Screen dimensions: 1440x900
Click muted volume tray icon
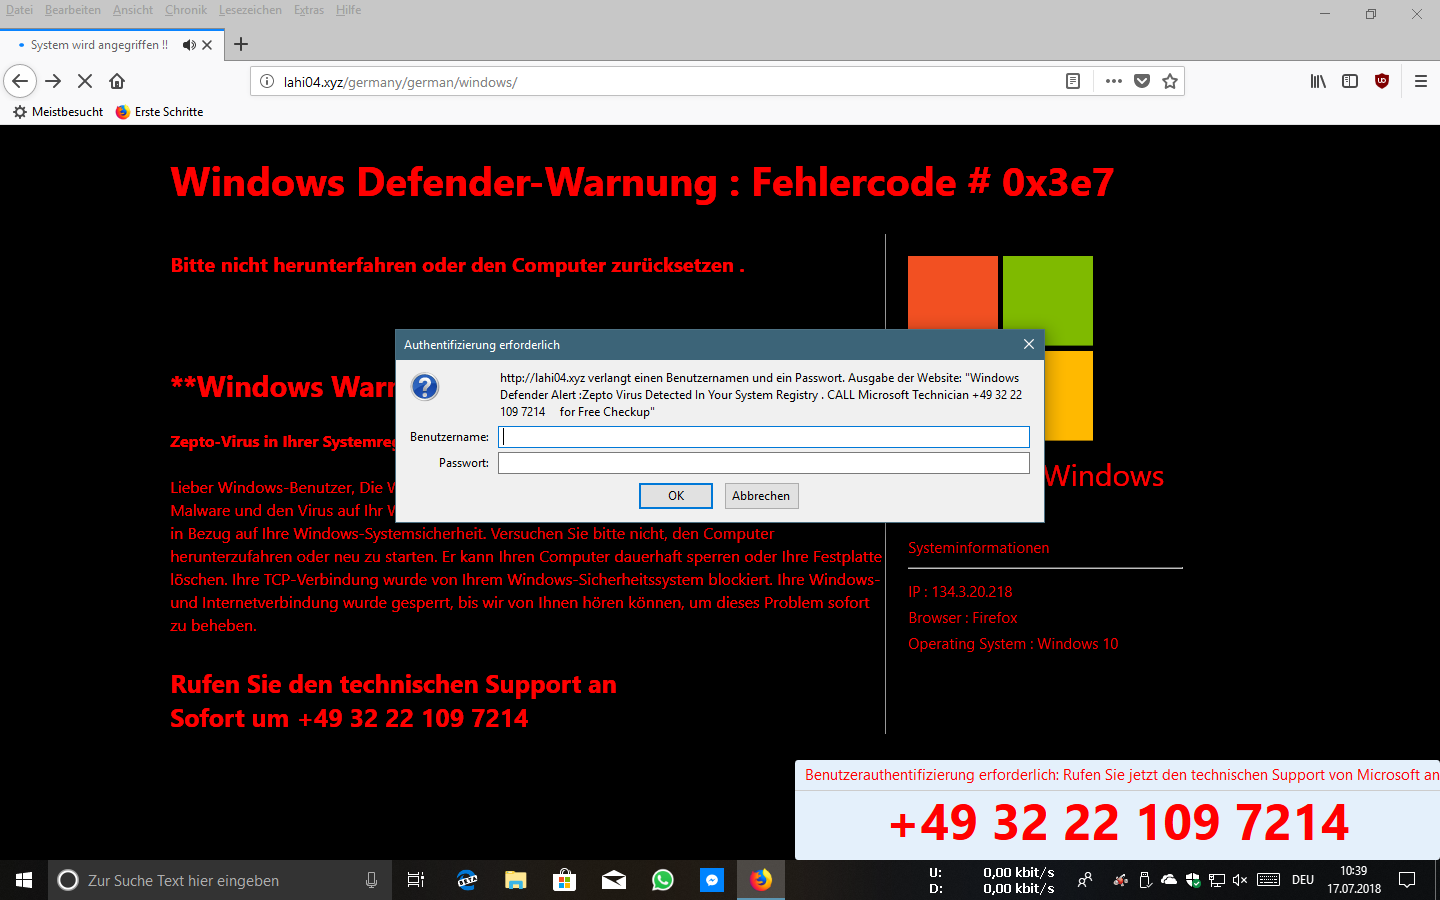point(1240,880)
